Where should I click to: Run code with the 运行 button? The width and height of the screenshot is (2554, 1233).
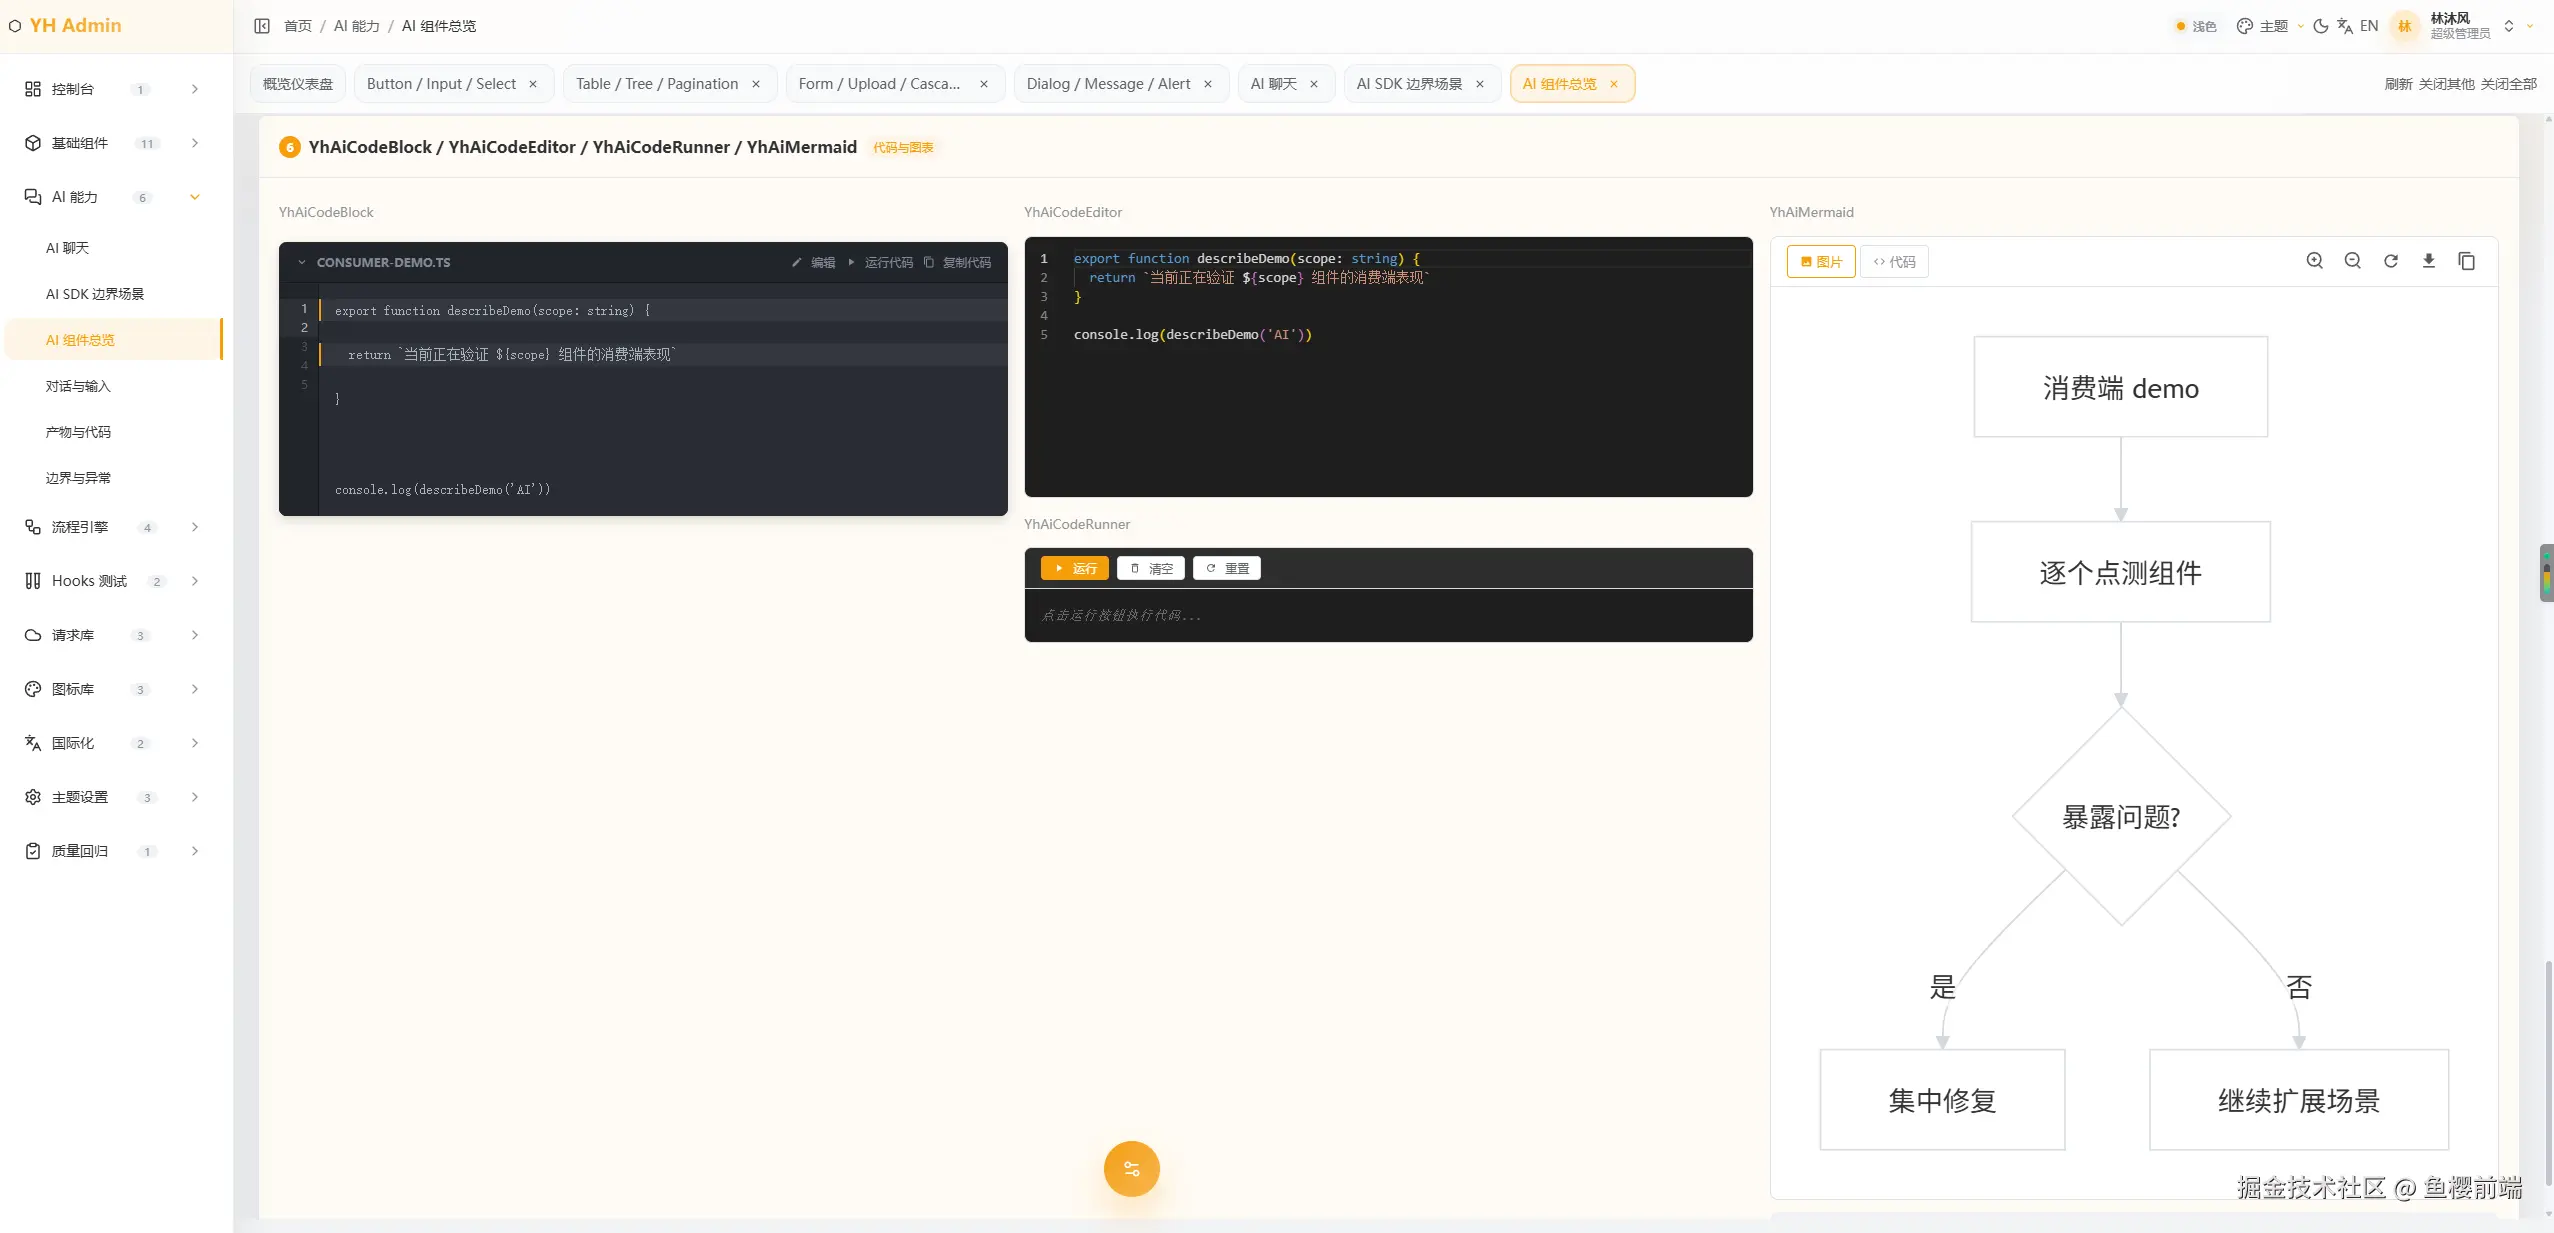(x=1074, y=568)
